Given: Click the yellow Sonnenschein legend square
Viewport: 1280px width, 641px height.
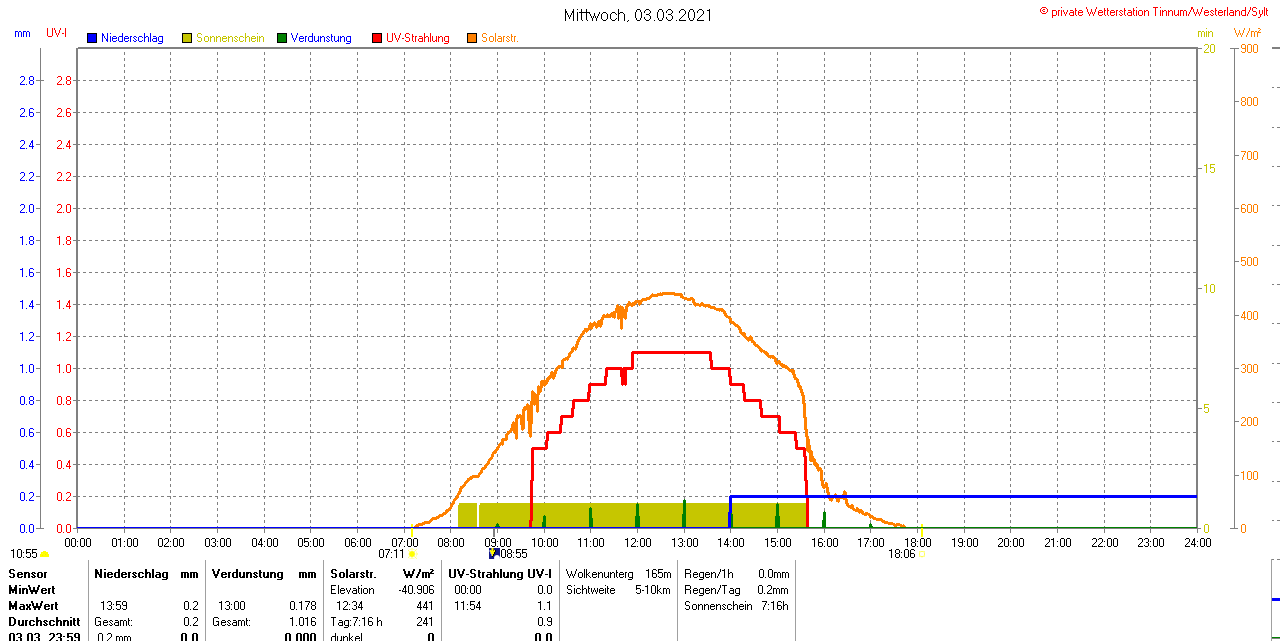Looking at the screenshot, I should click(187, 38).
